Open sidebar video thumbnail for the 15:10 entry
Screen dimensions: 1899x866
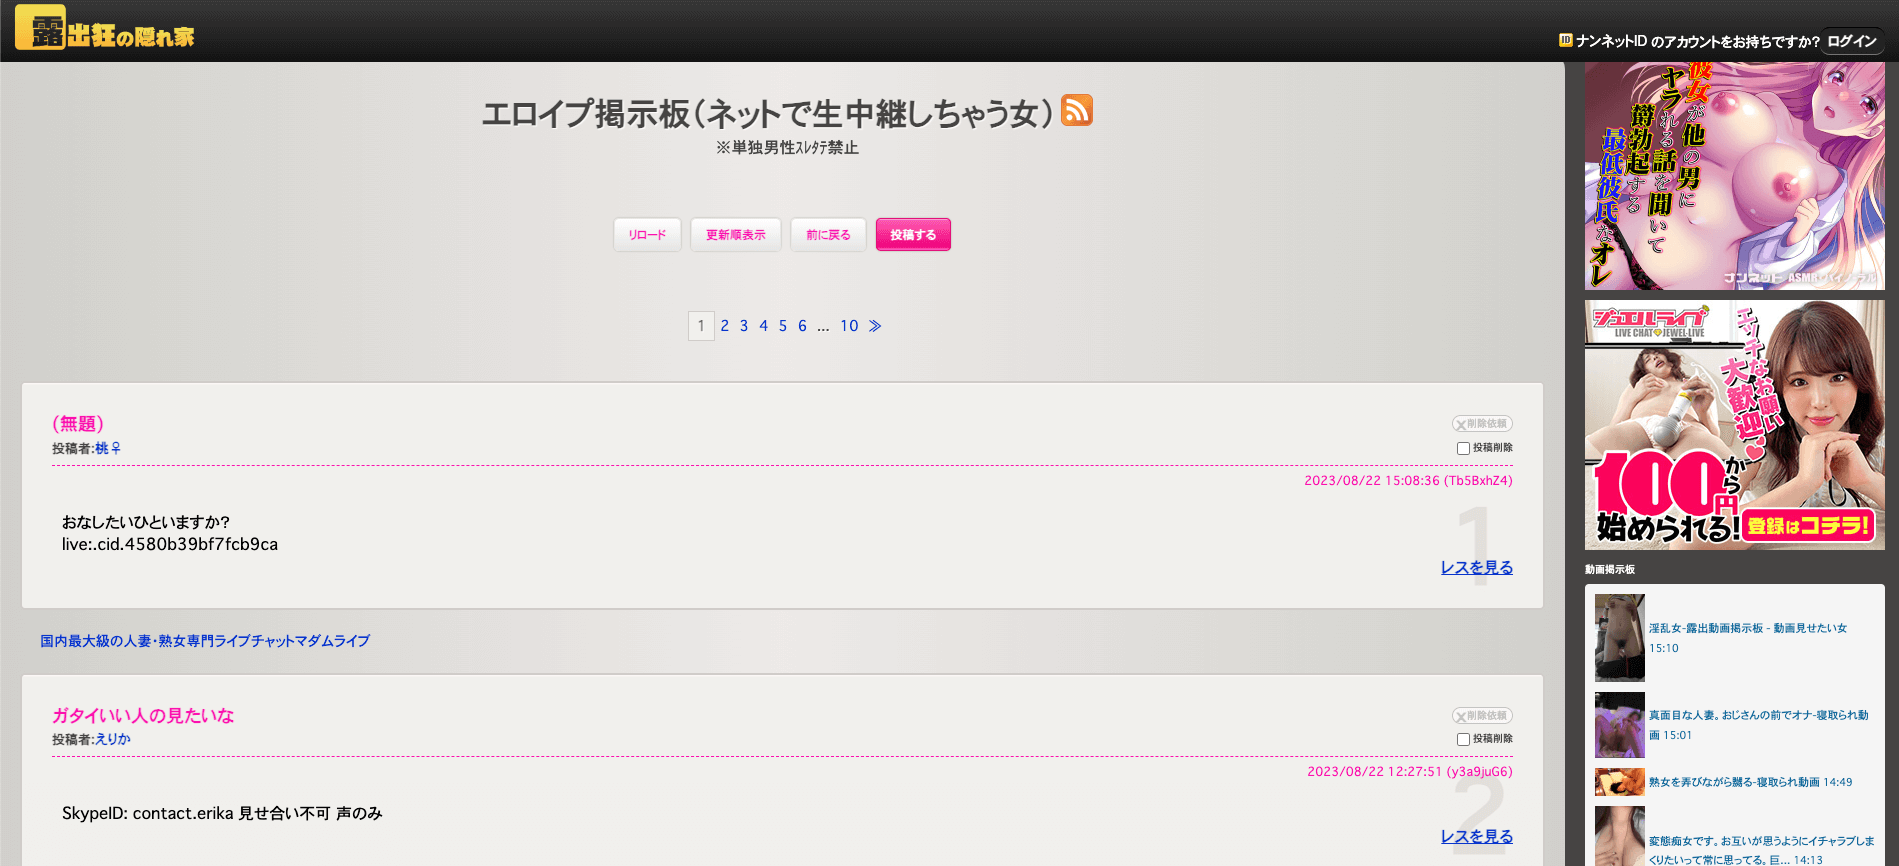coord(1620,638)
